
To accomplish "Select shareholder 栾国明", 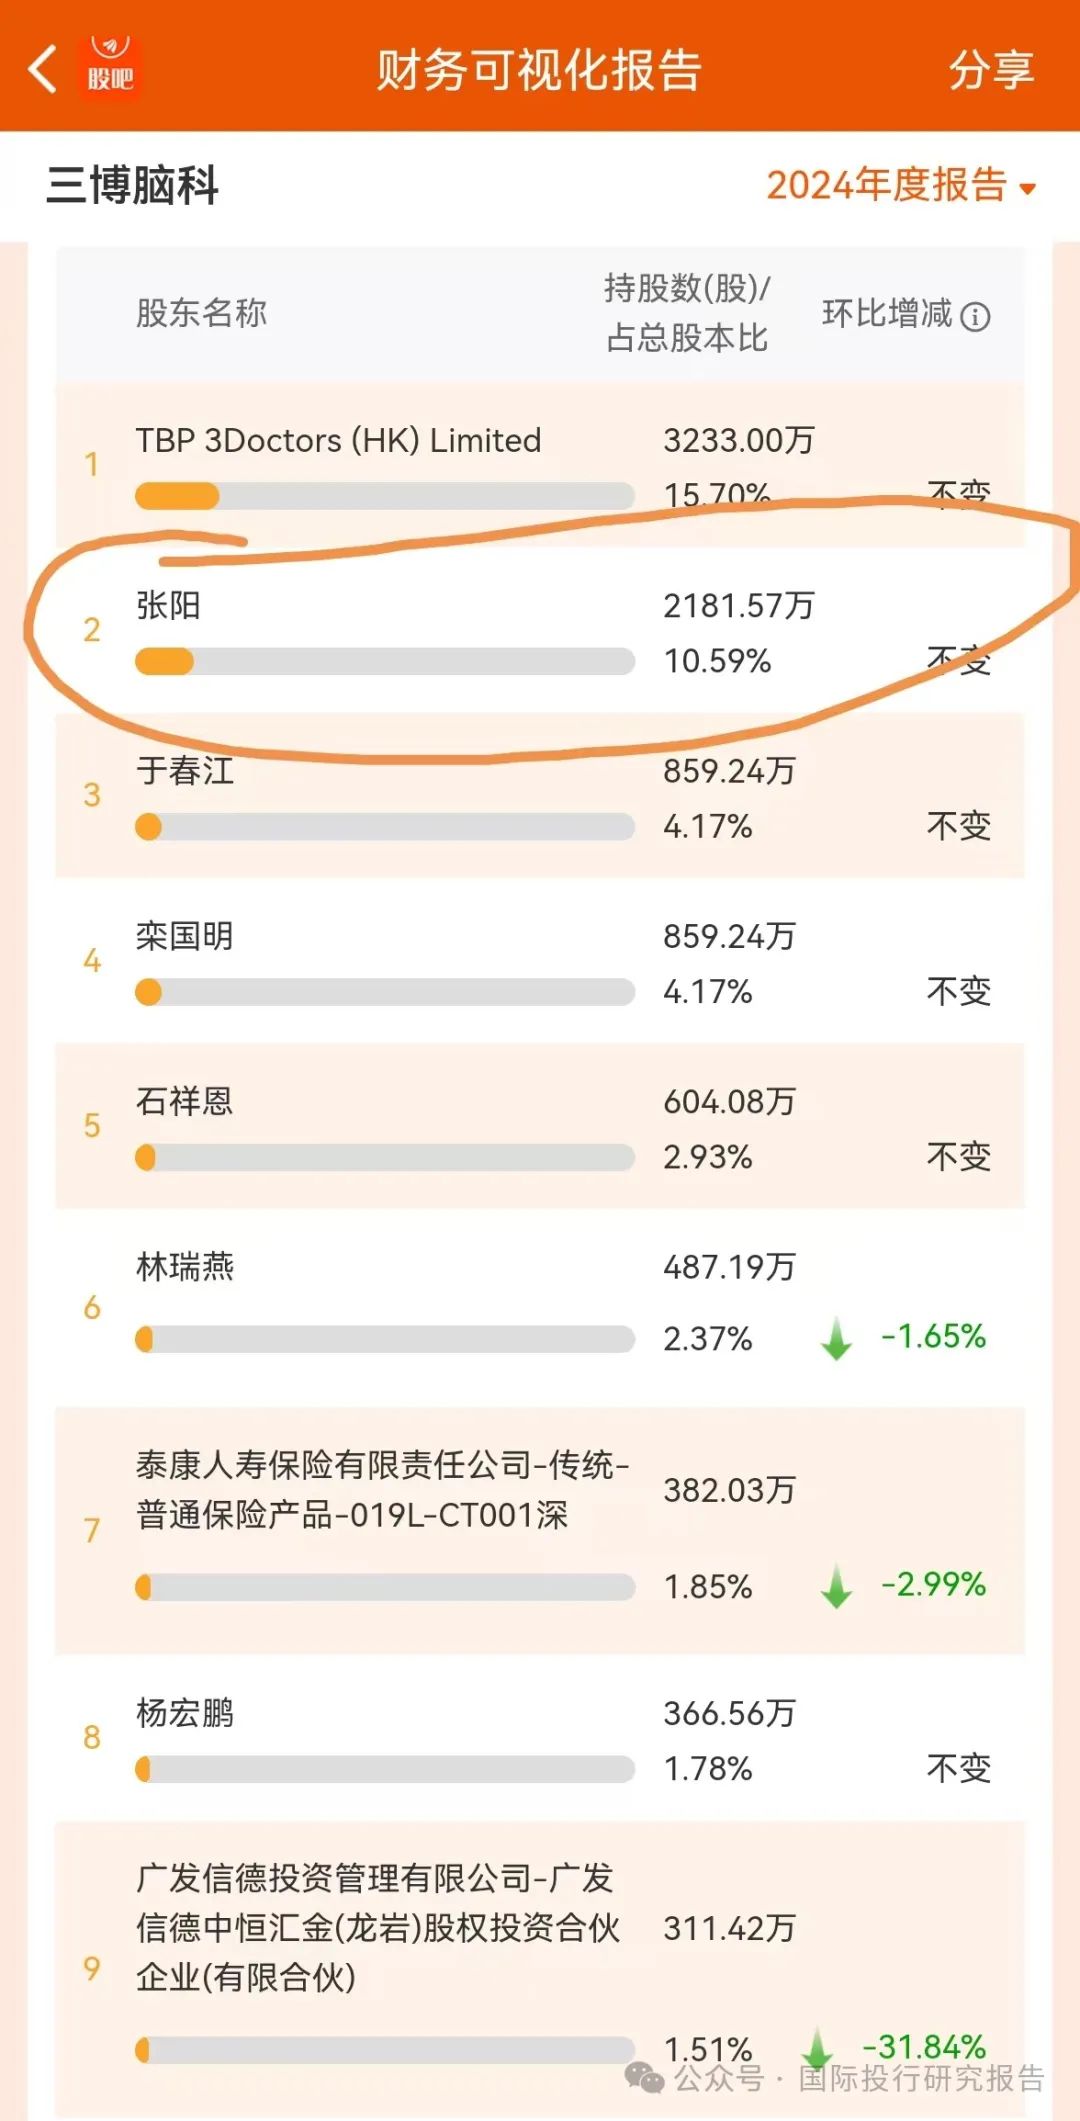I will (x=185, y=936).
